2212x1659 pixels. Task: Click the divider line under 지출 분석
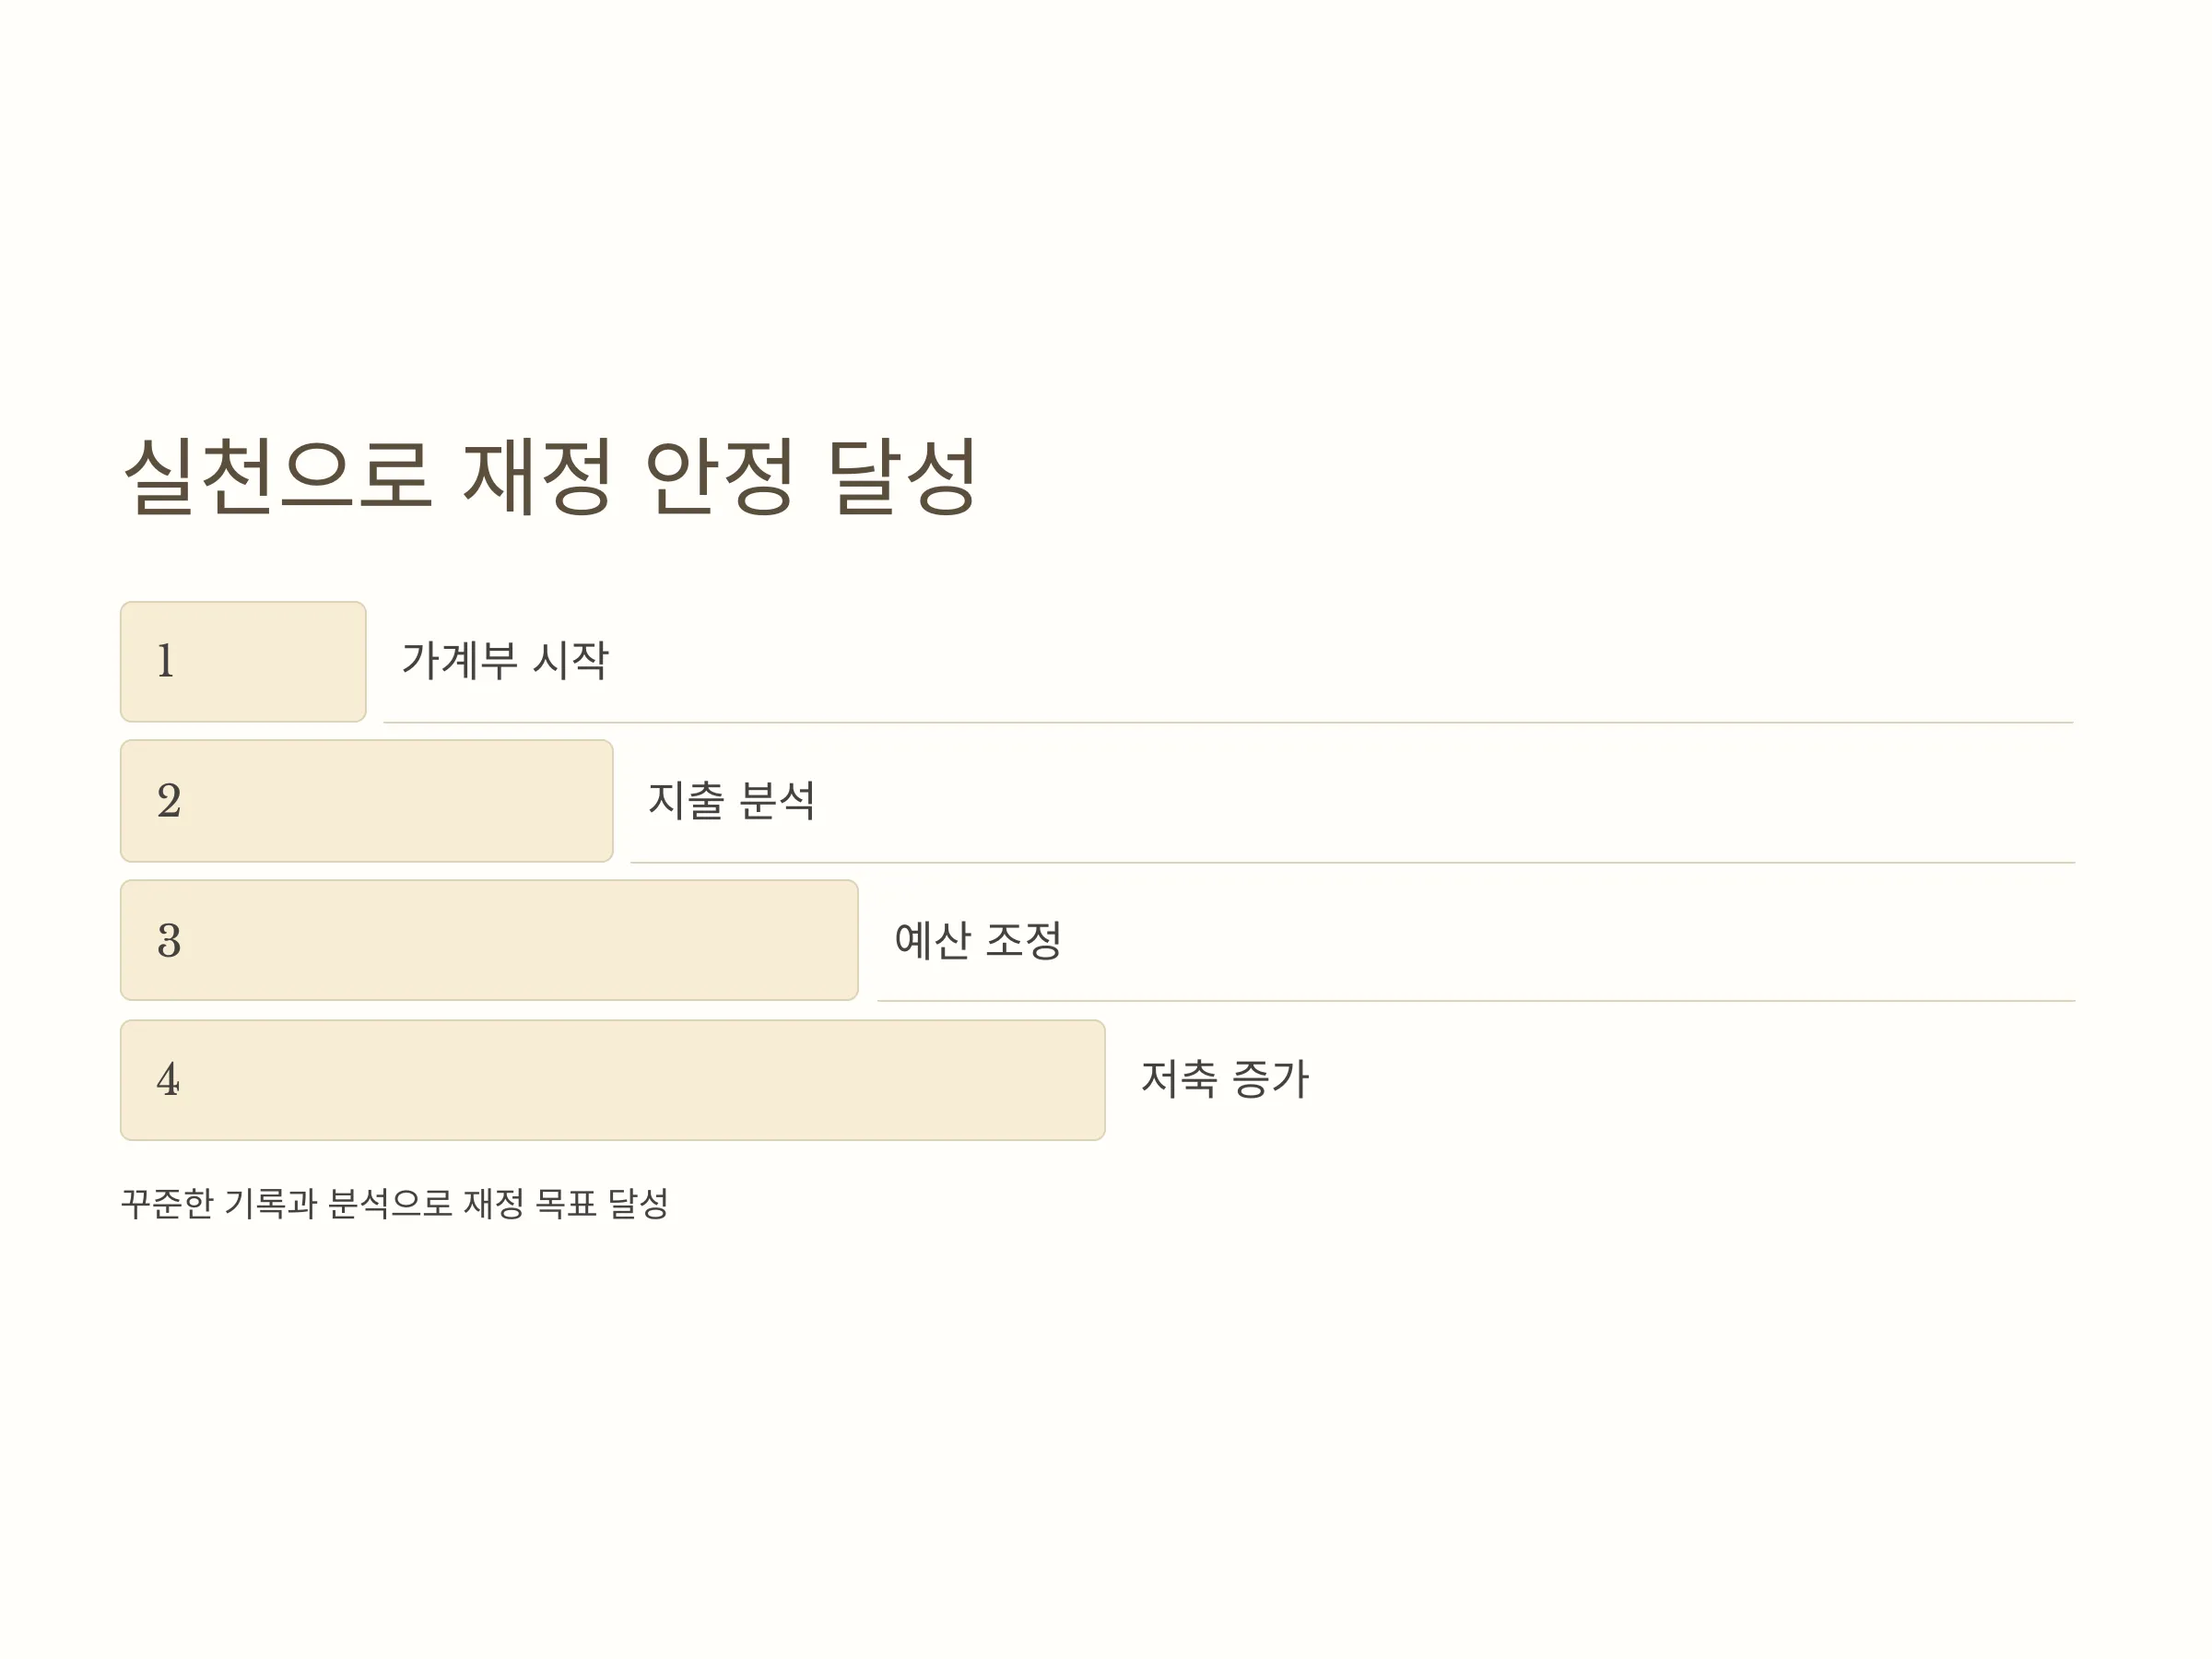[x=1352, y=862]
